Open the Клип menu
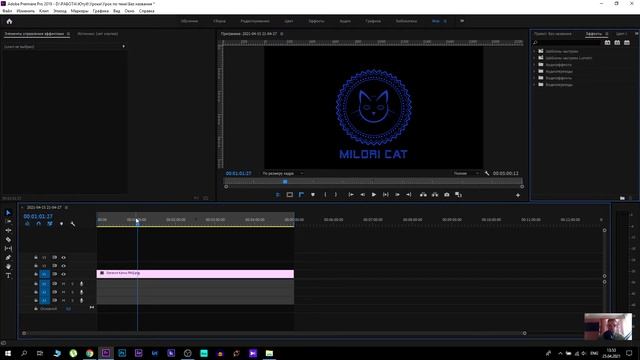 (x=44, y=11)
